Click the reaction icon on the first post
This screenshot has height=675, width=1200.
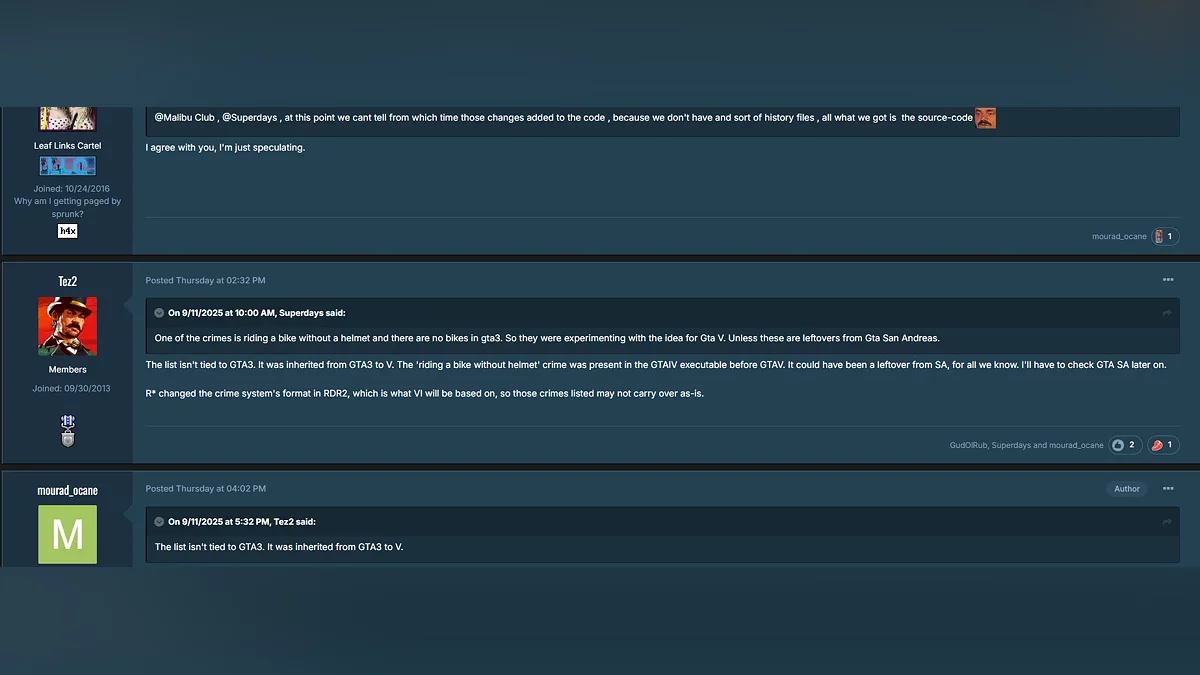point(1158,237)
